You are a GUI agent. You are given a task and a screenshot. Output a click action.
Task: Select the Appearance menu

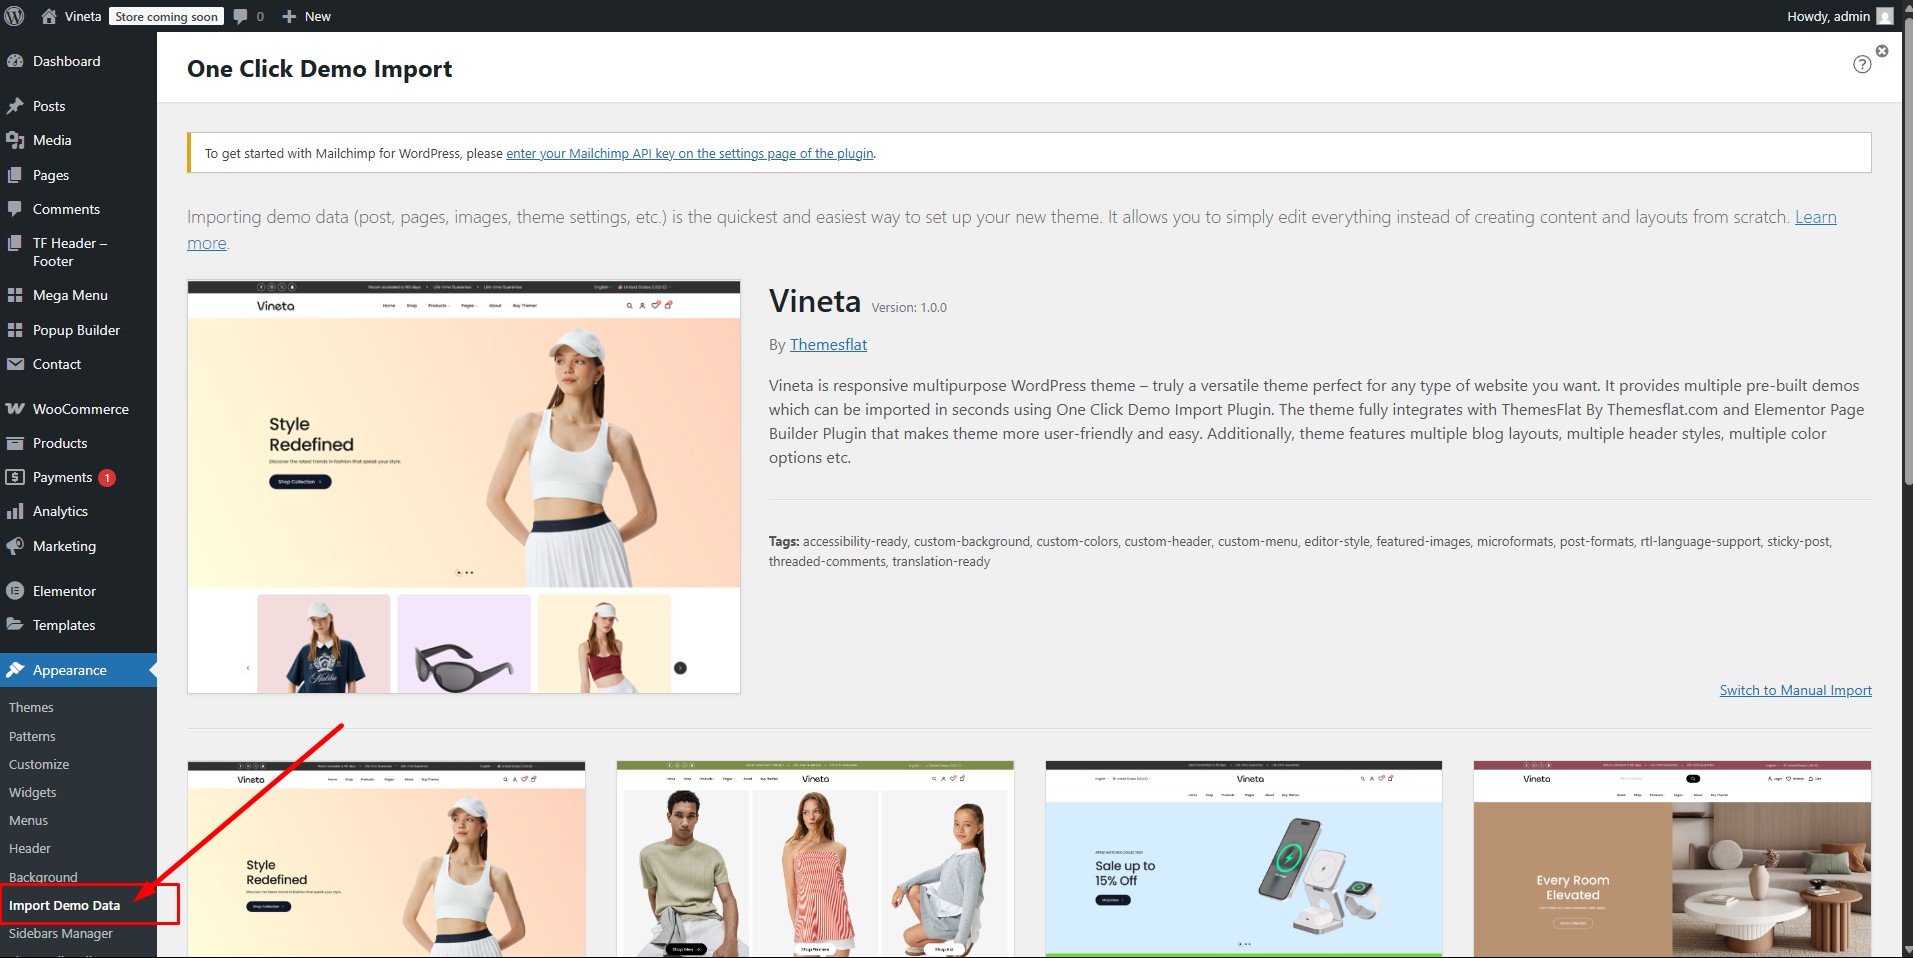coord(78,670)
